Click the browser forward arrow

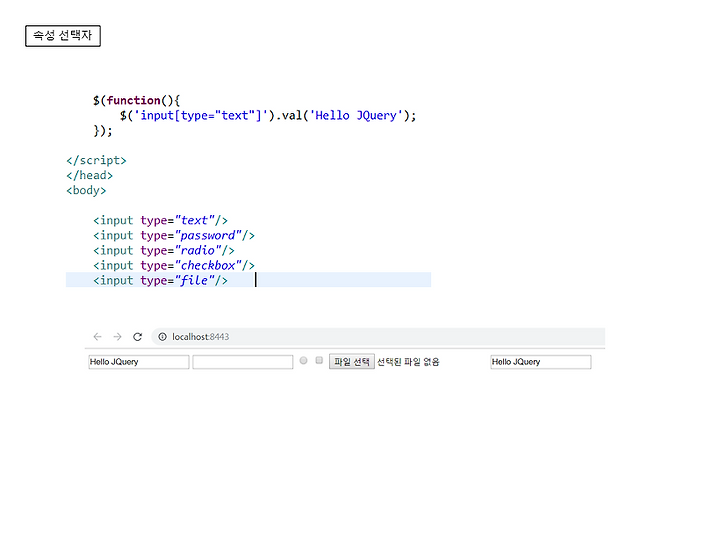coord(118,337)
